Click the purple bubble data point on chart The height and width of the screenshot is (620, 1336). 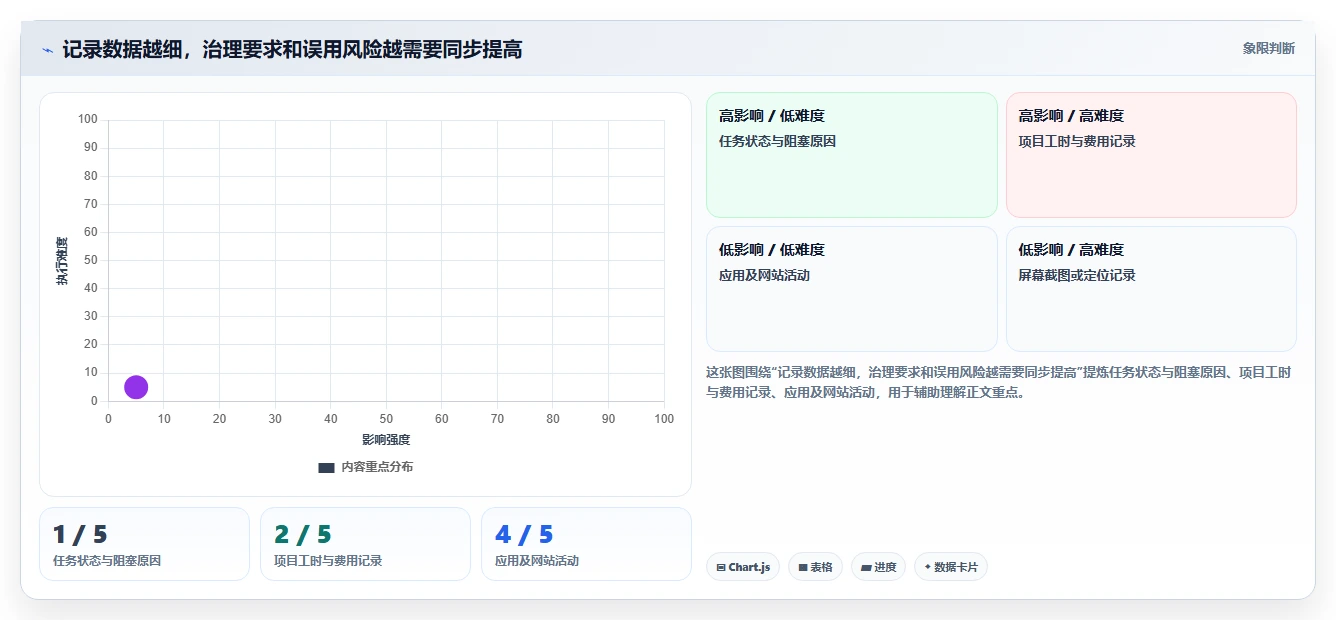coord(136,387)
